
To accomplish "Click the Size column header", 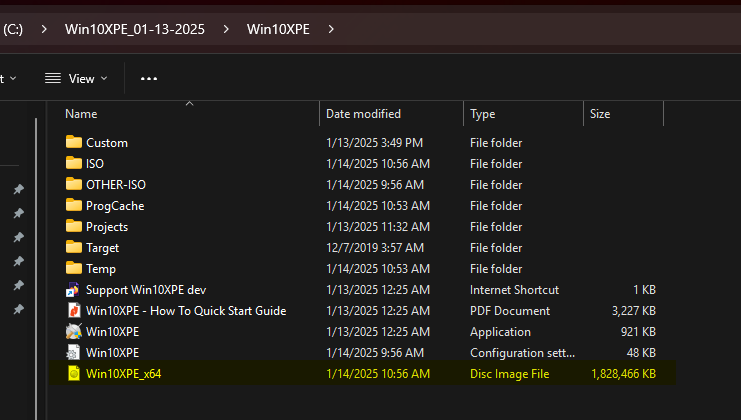I will 600,114.
